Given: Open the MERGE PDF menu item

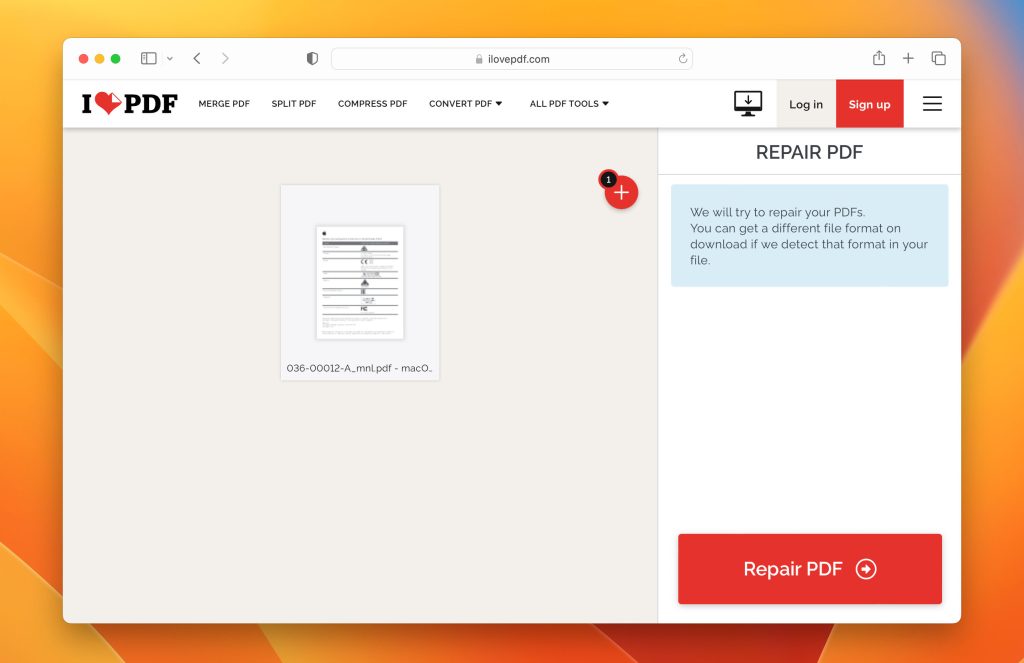Looking at the screenshot, I should (224, 103).
